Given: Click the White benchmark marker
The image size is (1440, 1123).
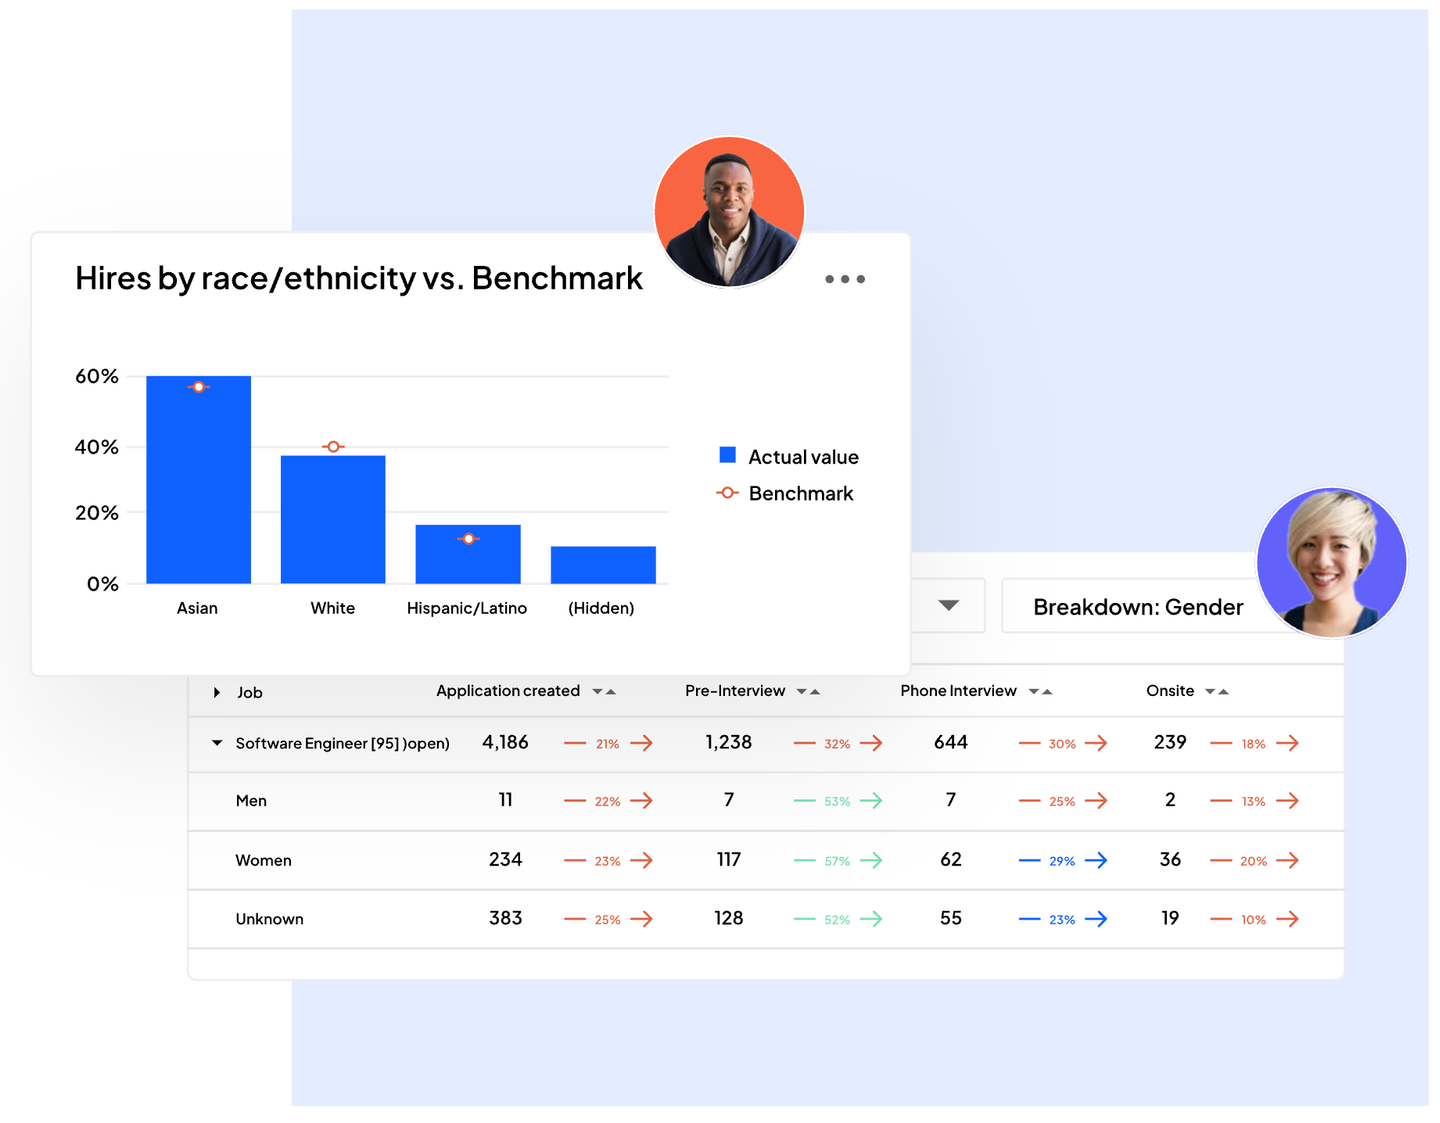Looking at the screenshot, I should coord(334,446).
